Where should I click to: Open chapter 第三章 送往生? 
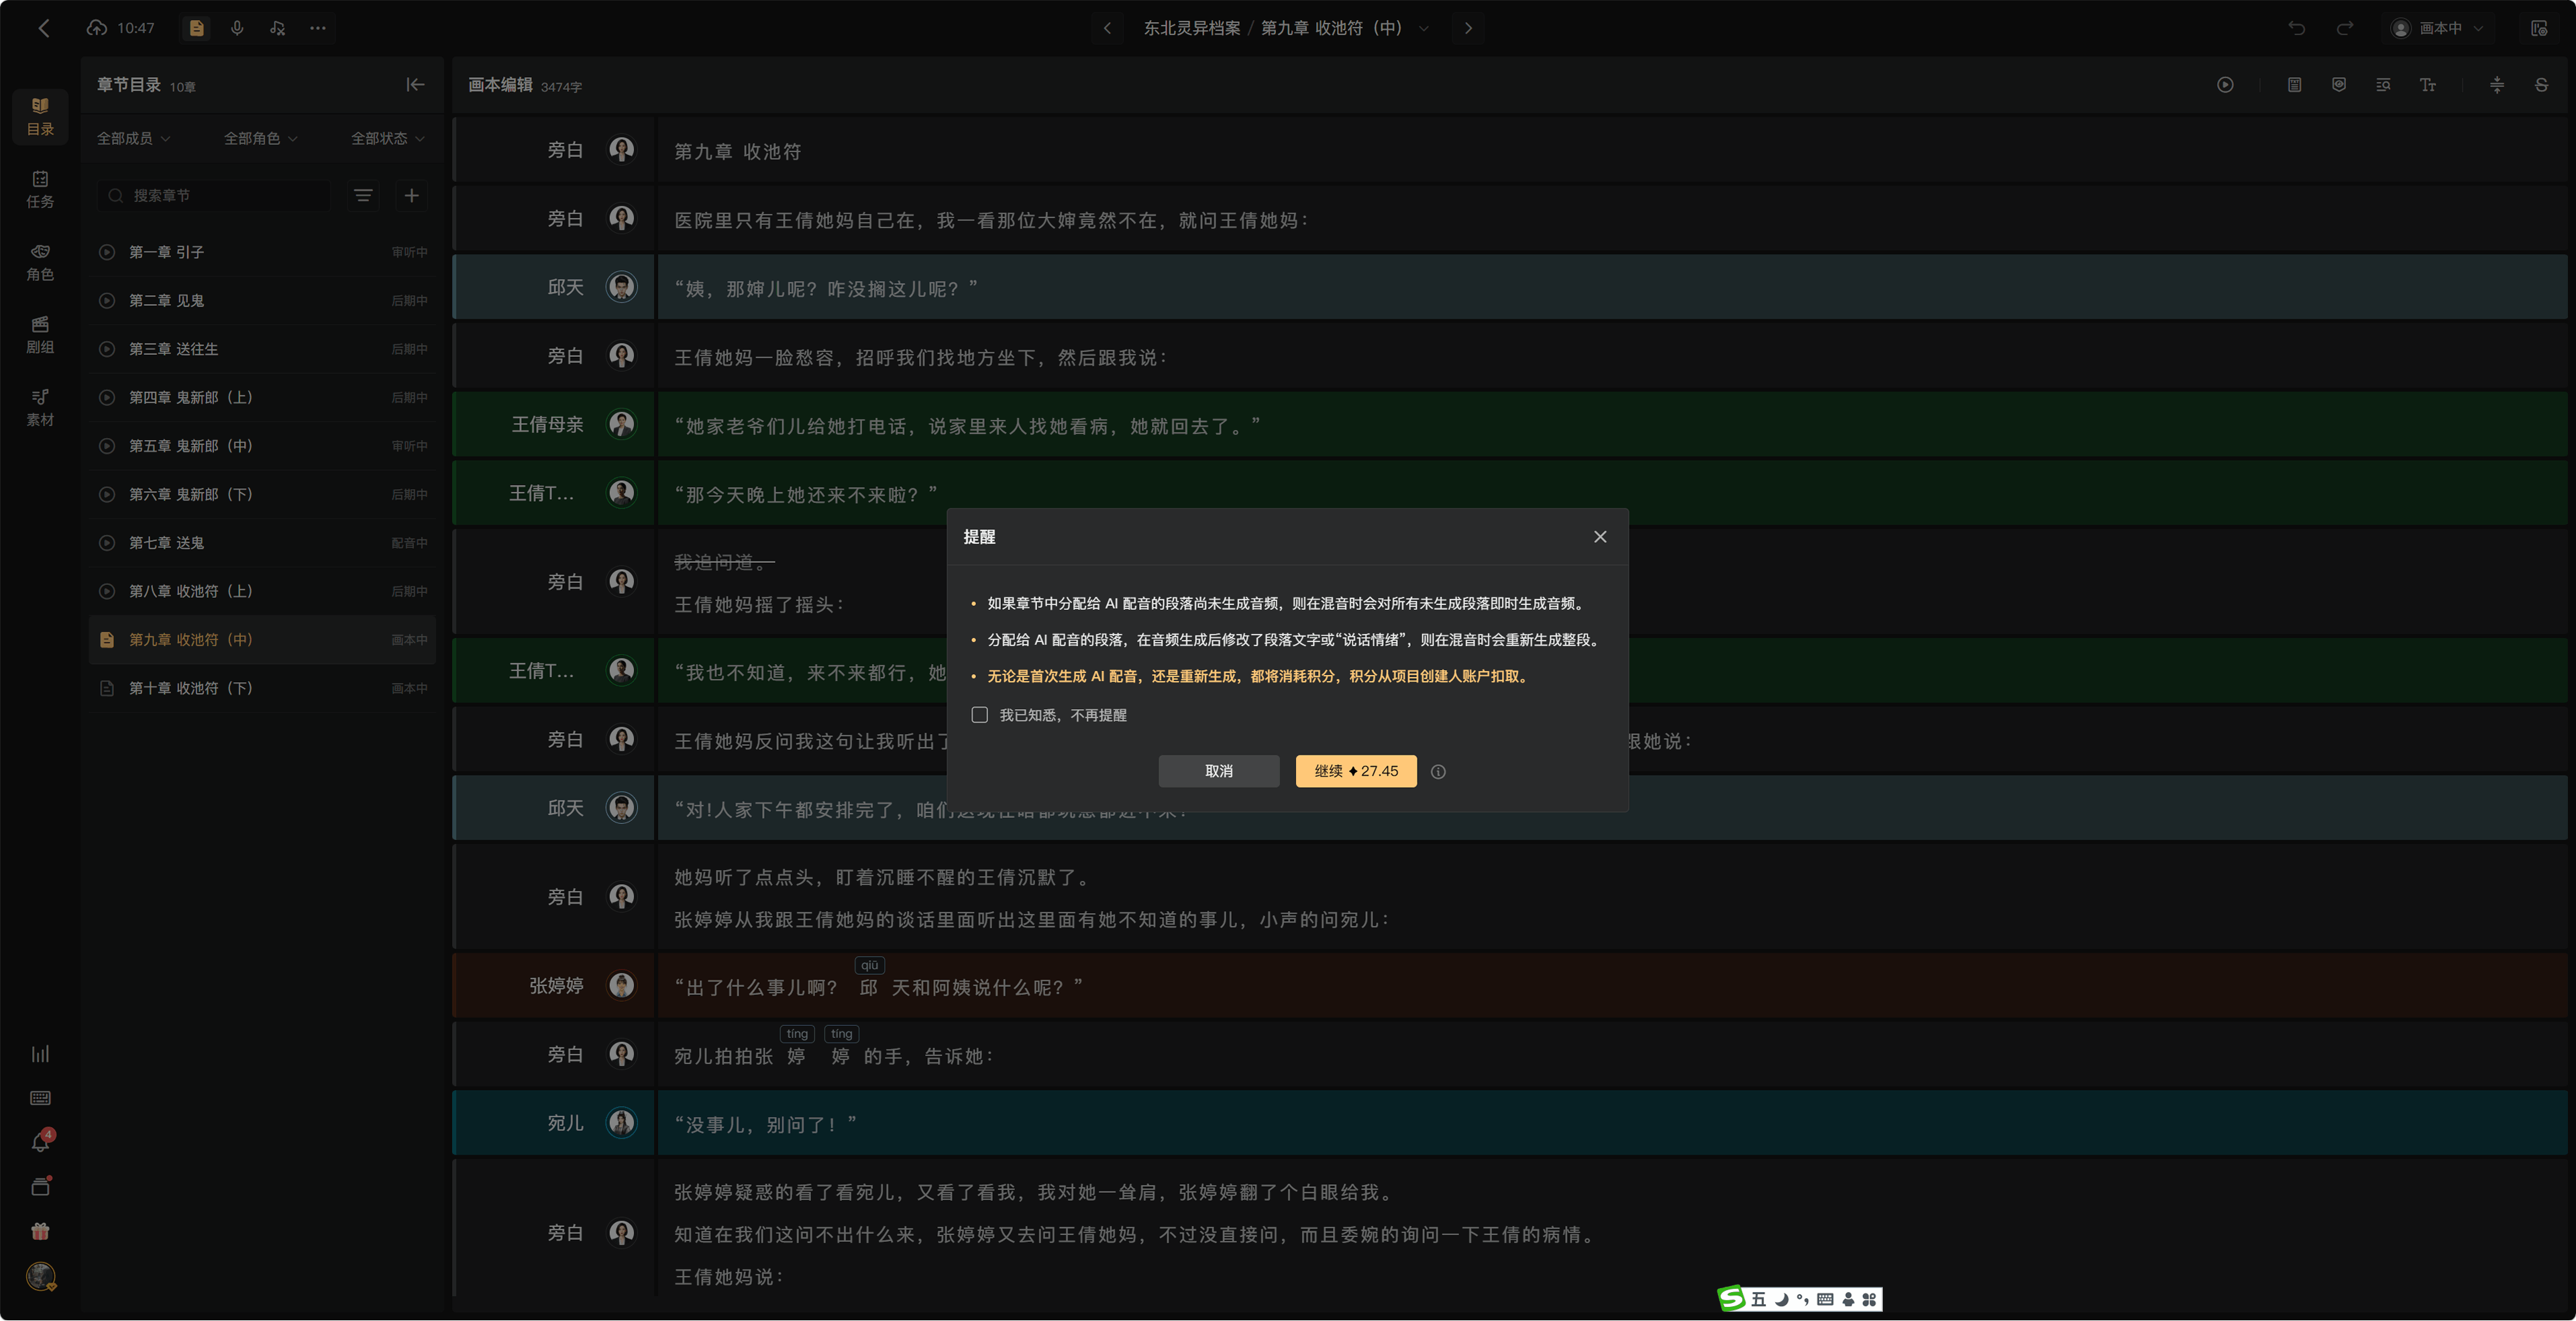click(262, 349)
